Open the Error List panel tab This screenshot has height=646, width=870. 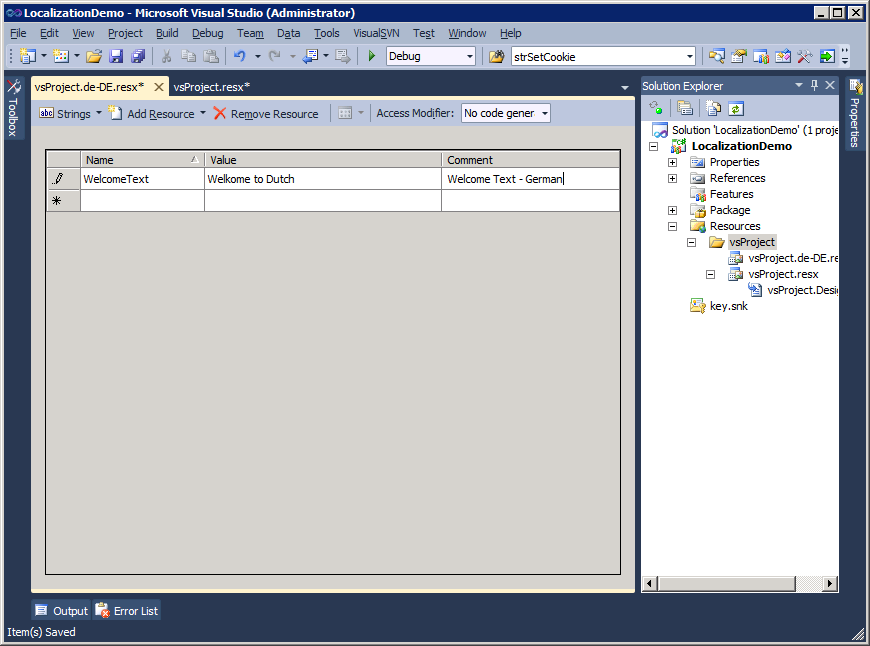coord(127,611)
